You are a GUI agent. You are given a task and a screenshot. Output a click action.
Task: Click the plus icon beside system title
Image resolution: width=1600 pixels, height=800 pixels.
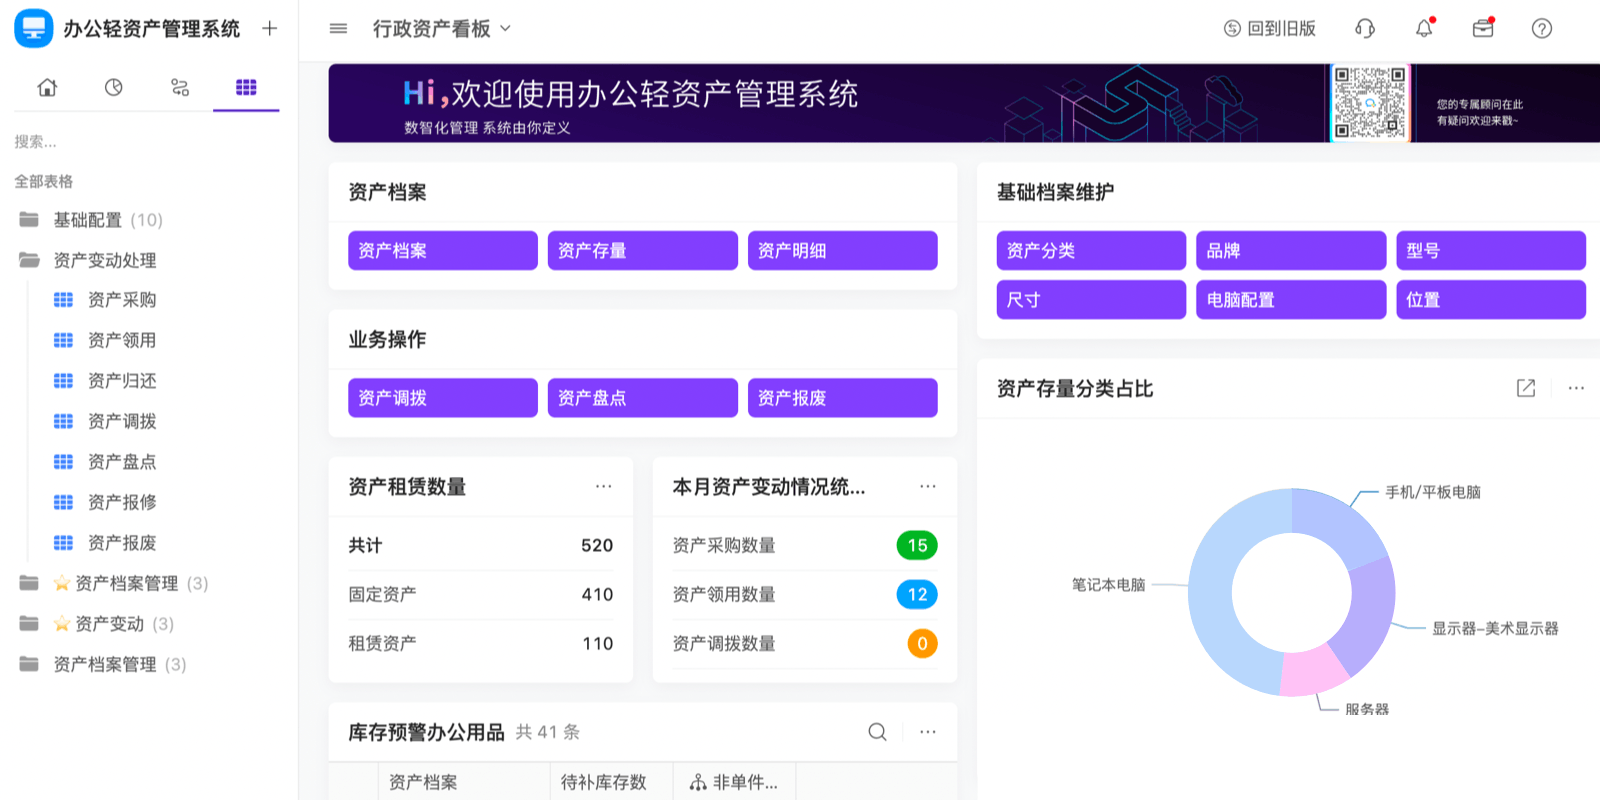click(x=269, y=28)
